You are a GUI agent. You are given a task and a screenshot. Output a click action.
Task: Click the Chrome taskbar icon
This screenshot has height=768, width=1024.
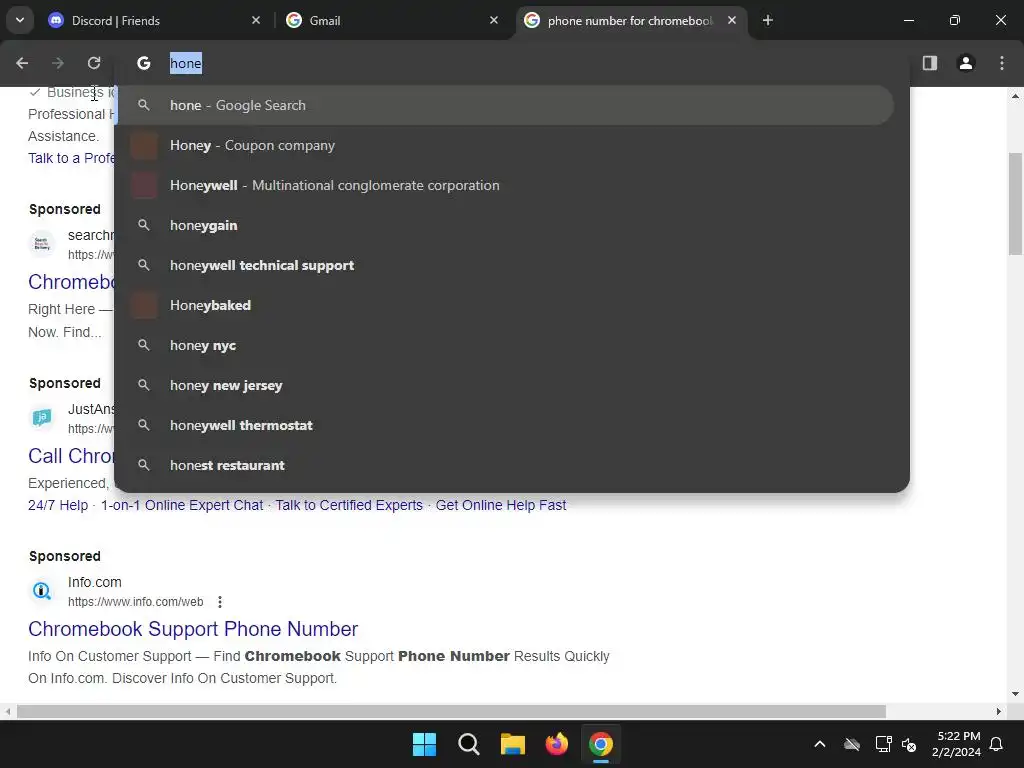point(601,744)
